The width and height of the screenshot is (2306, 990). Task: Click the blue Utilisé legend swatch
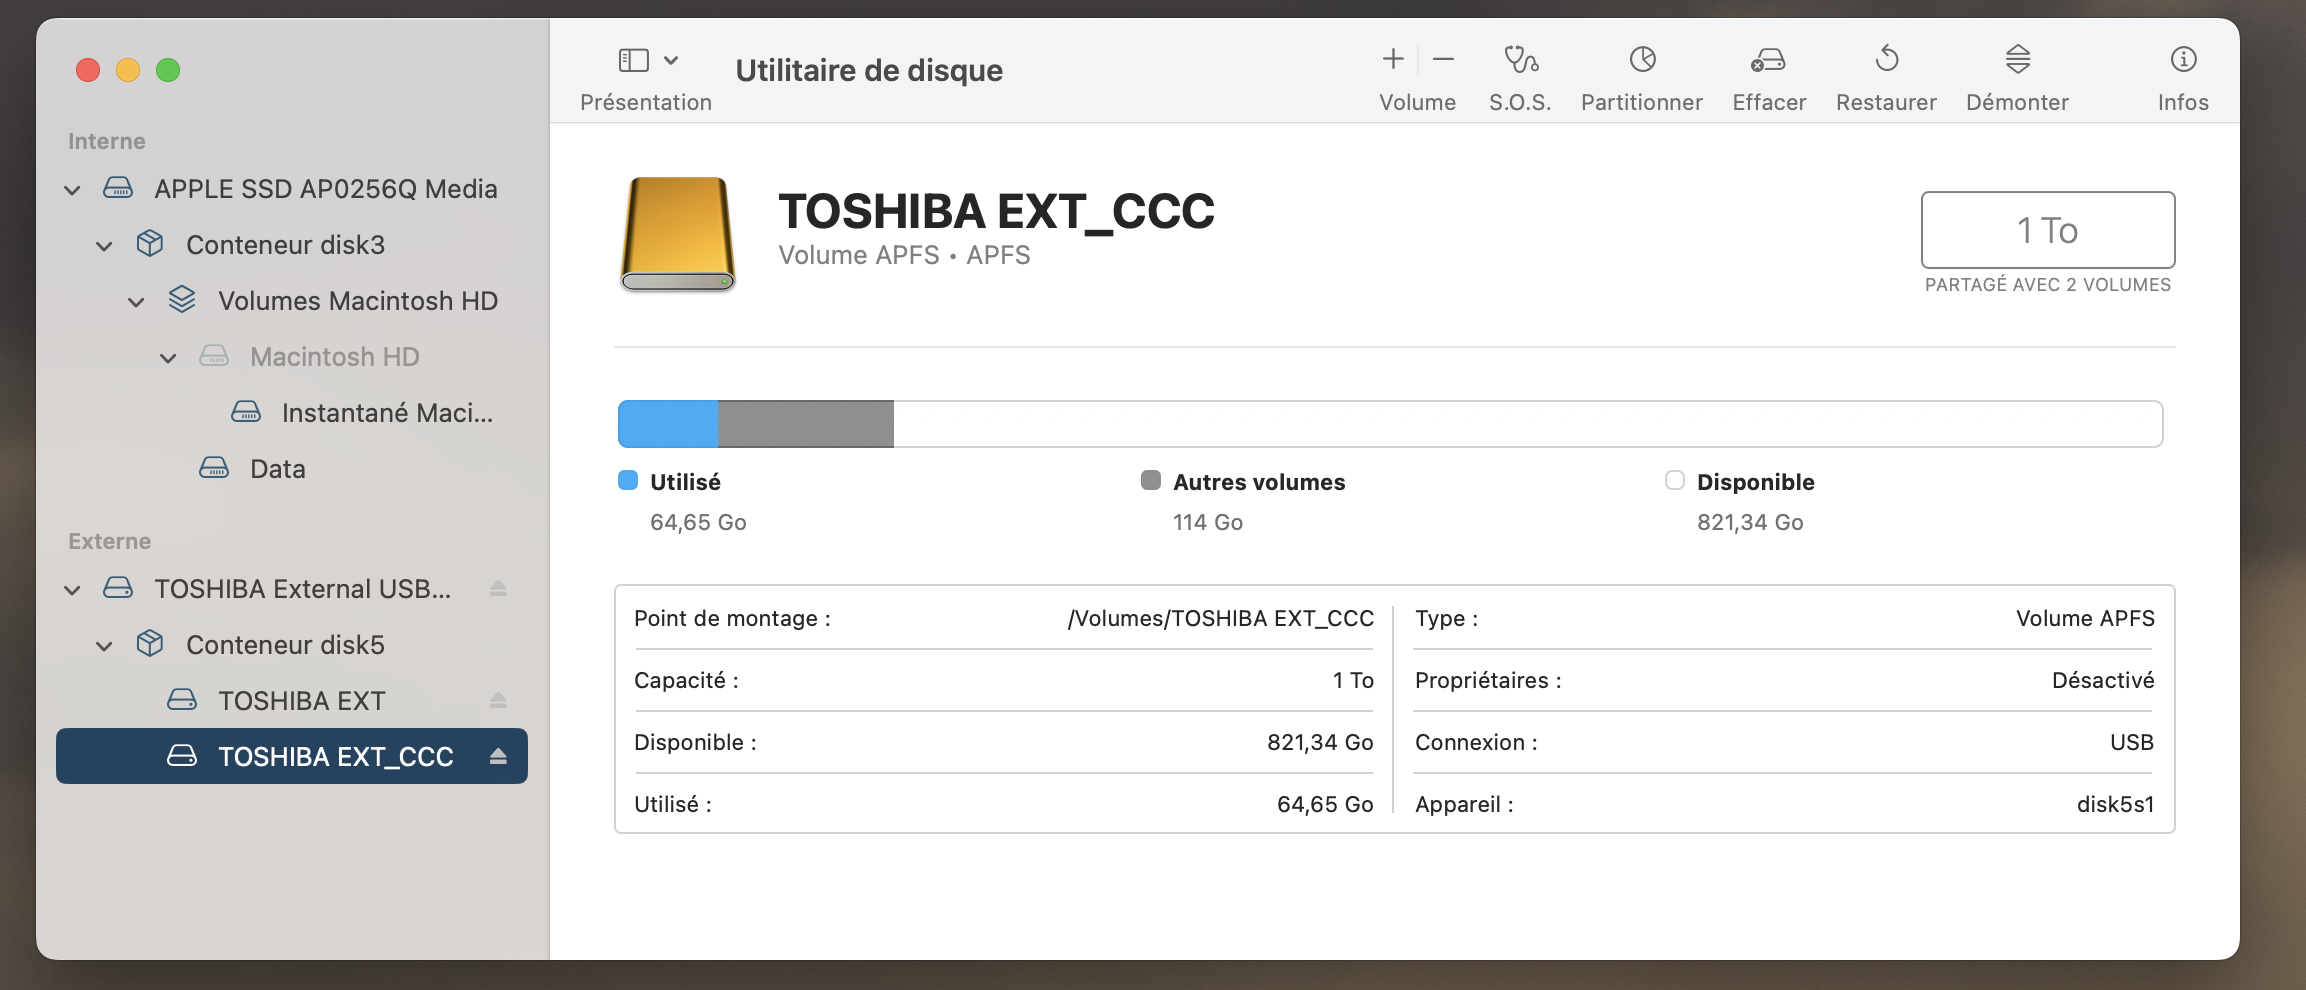628,481
